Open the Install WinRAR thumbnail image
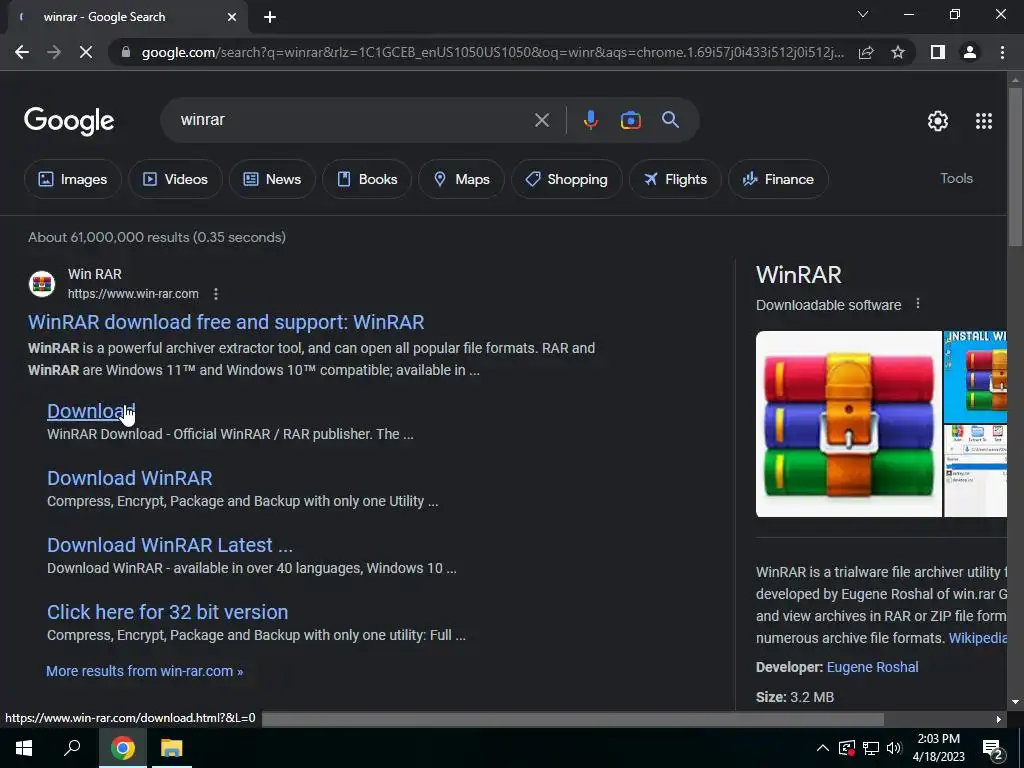Viewport: 1024px width, 768px height. coord(976,377)
